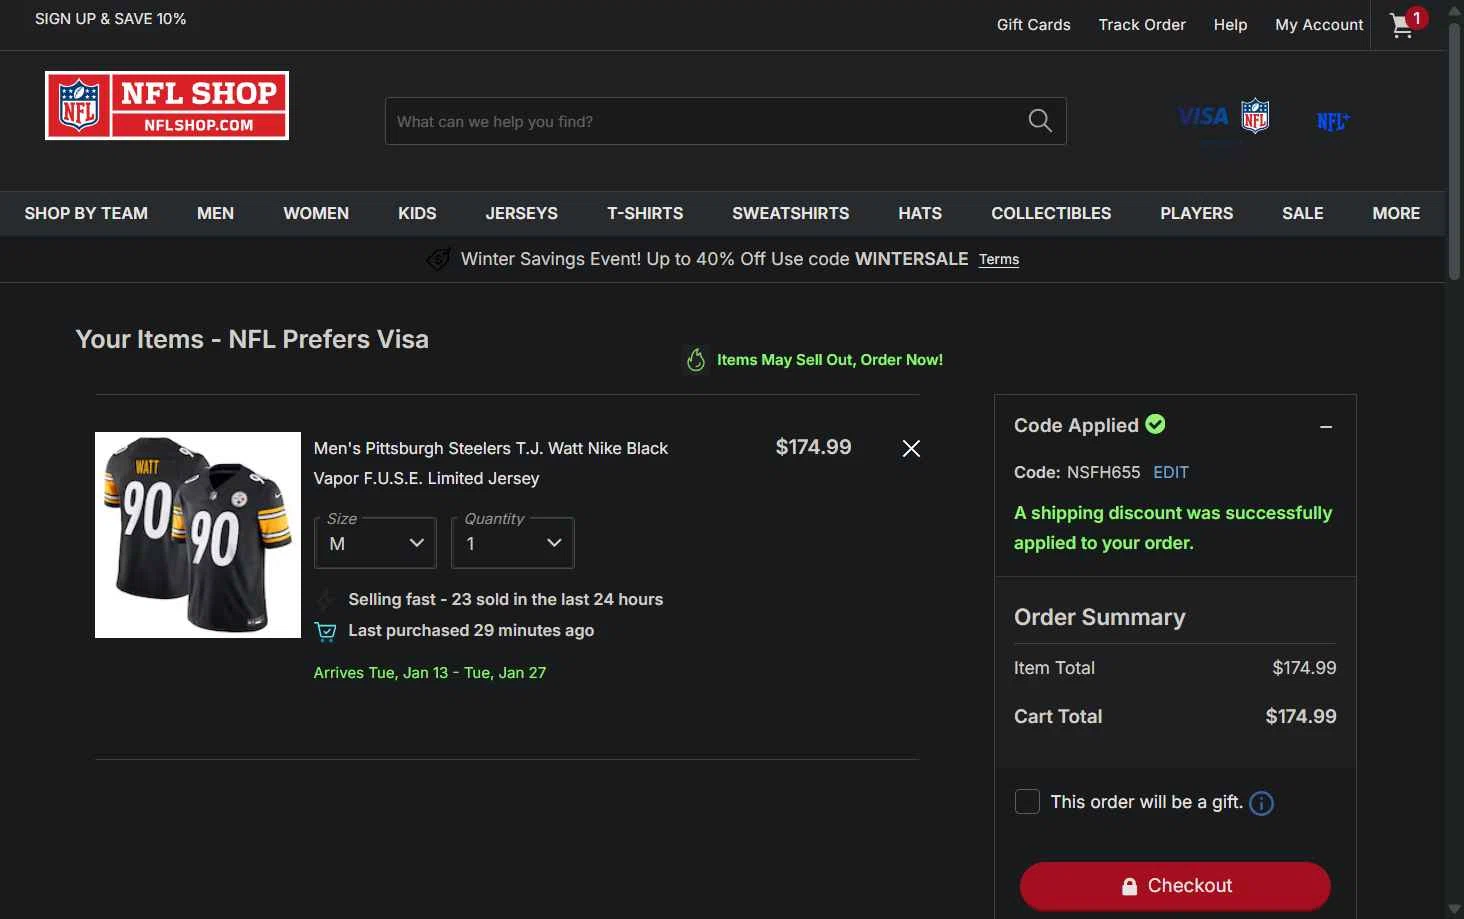Open the Sweatshirts menu
This screenshot has width=1464, height=919.
tap(791, 213)
